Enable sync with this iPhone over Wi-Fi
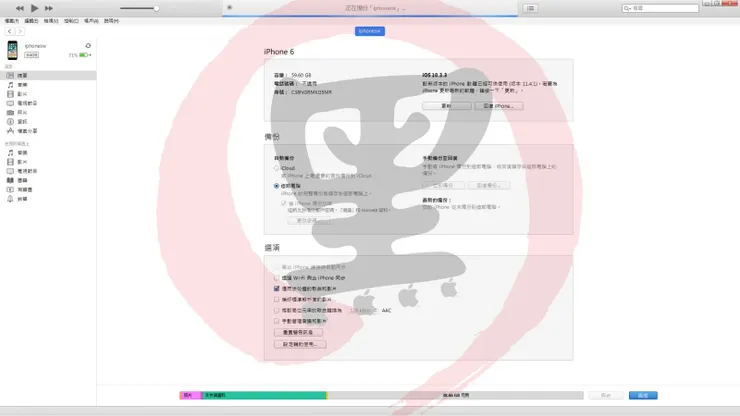The image size is (740, 416). (x=277, y=278)
